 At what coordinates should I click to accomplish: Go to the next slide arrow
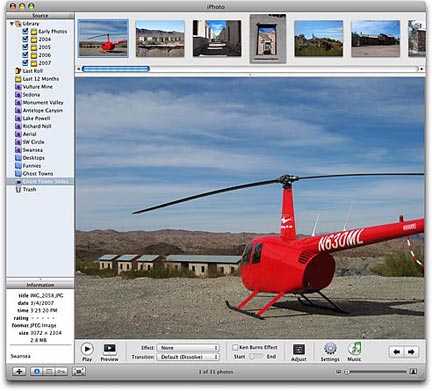click(411, 352)
